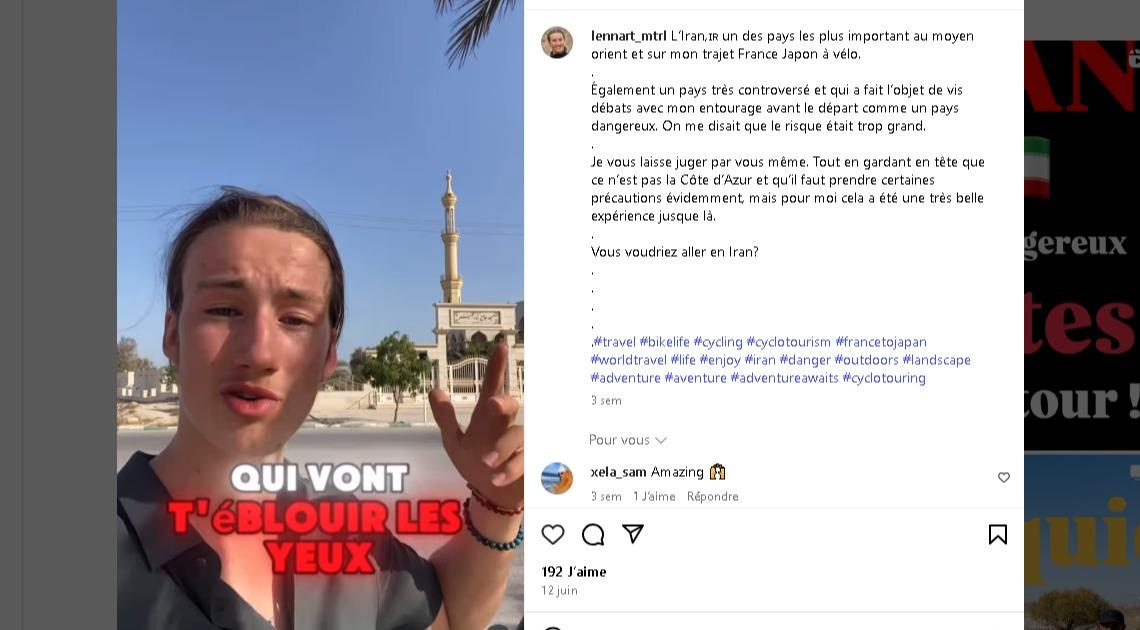Open xela_sam avatar picture
The image size is (1140, 630).
(557, 478)
